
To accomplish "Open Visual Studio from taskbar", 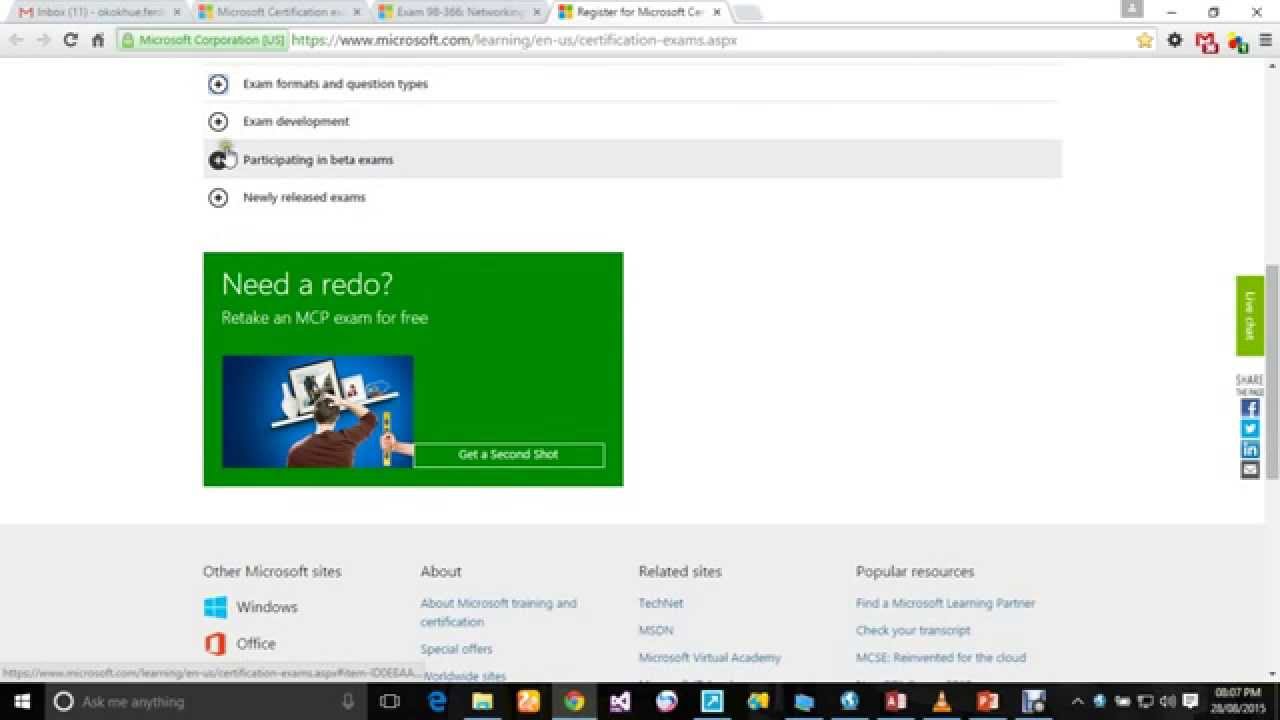I will pos(620,701).
